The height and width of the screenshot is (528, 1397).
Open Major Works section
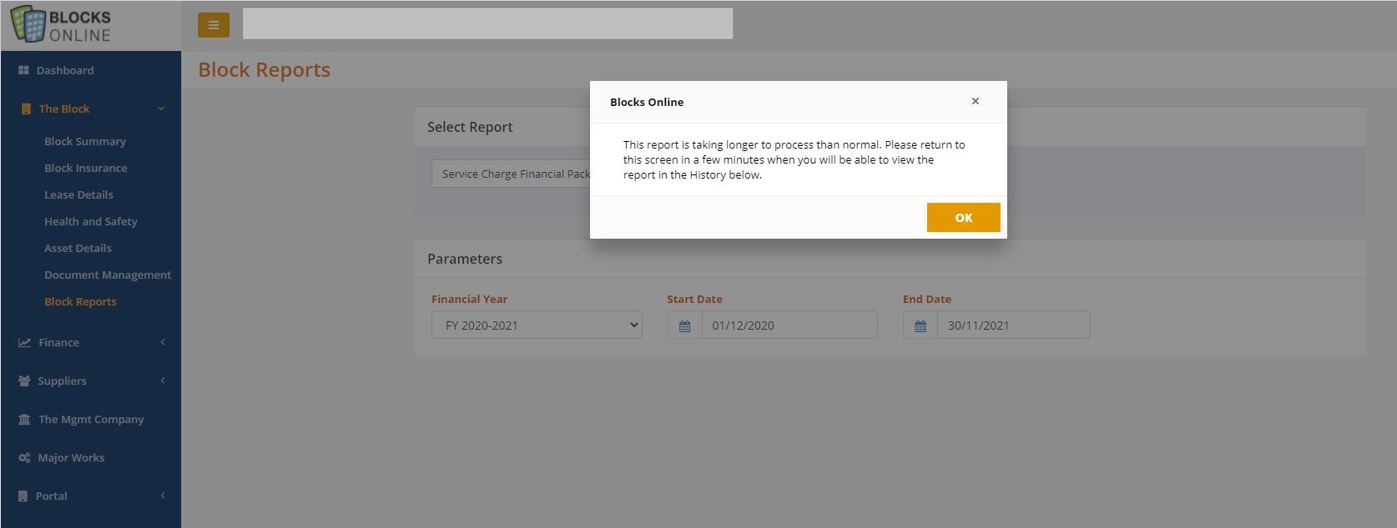[71, 458]
